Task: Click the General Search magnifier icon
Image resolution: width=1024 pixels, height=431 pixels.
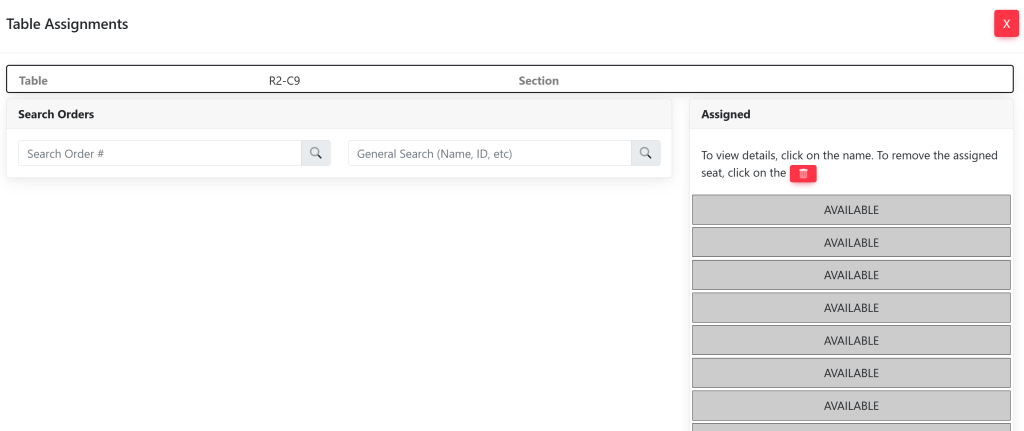Action: tap(645, 153)
